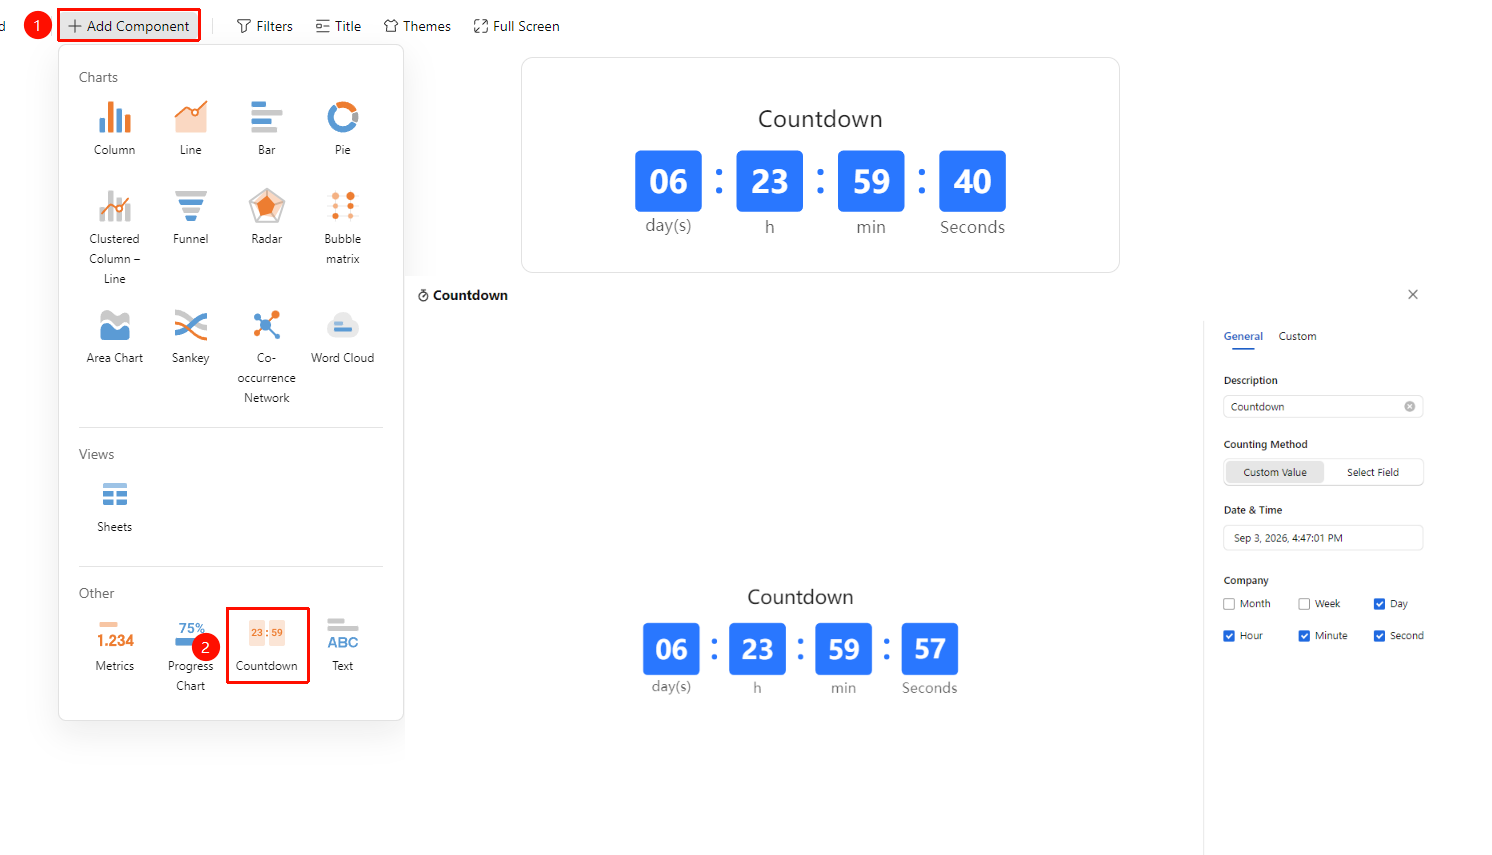This screenshot has width=1492, height=855.
Task: Select the Select Field counting method
Action: pyautogui.click(x=1372, y=472)
